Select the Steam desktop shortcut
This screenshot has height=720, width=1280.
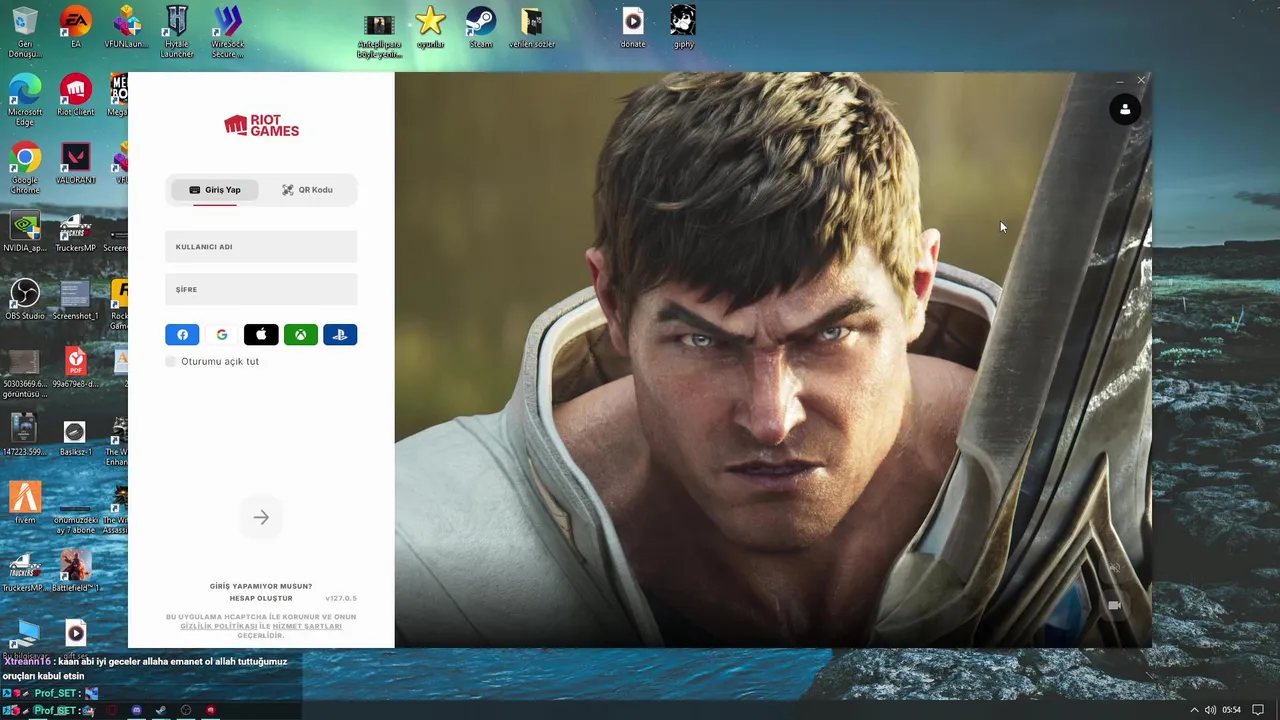pyautogui.click(x=481, y=27)
